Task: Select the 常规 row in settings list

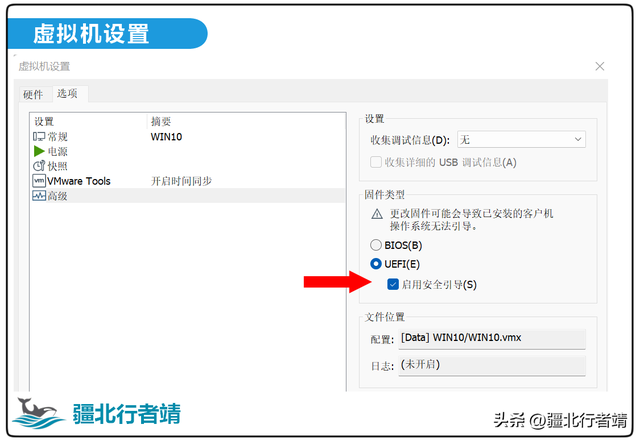Action: tap(188, 136)
